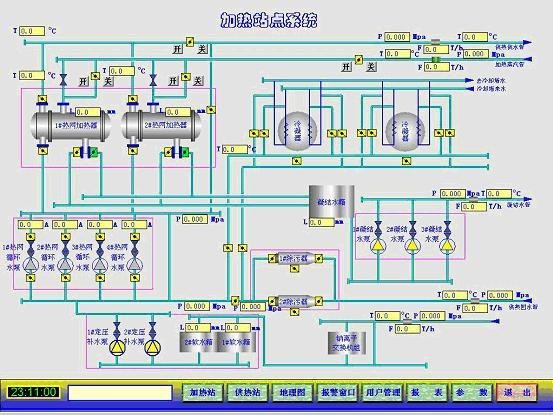Open 用户管理 user management
This screenshot has width=553, height=415.
(x=383, y=392)
